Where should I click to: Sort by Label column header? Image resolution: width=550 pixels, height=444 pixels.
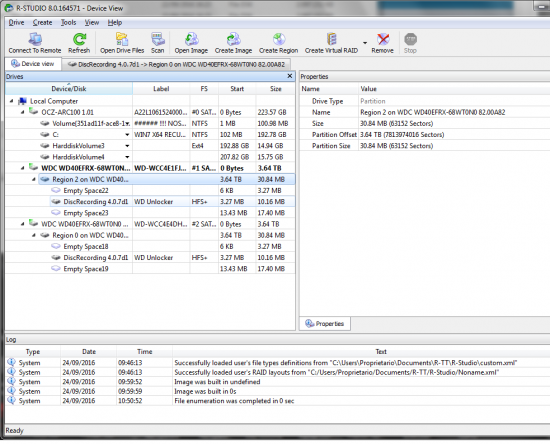coord(161,89)
